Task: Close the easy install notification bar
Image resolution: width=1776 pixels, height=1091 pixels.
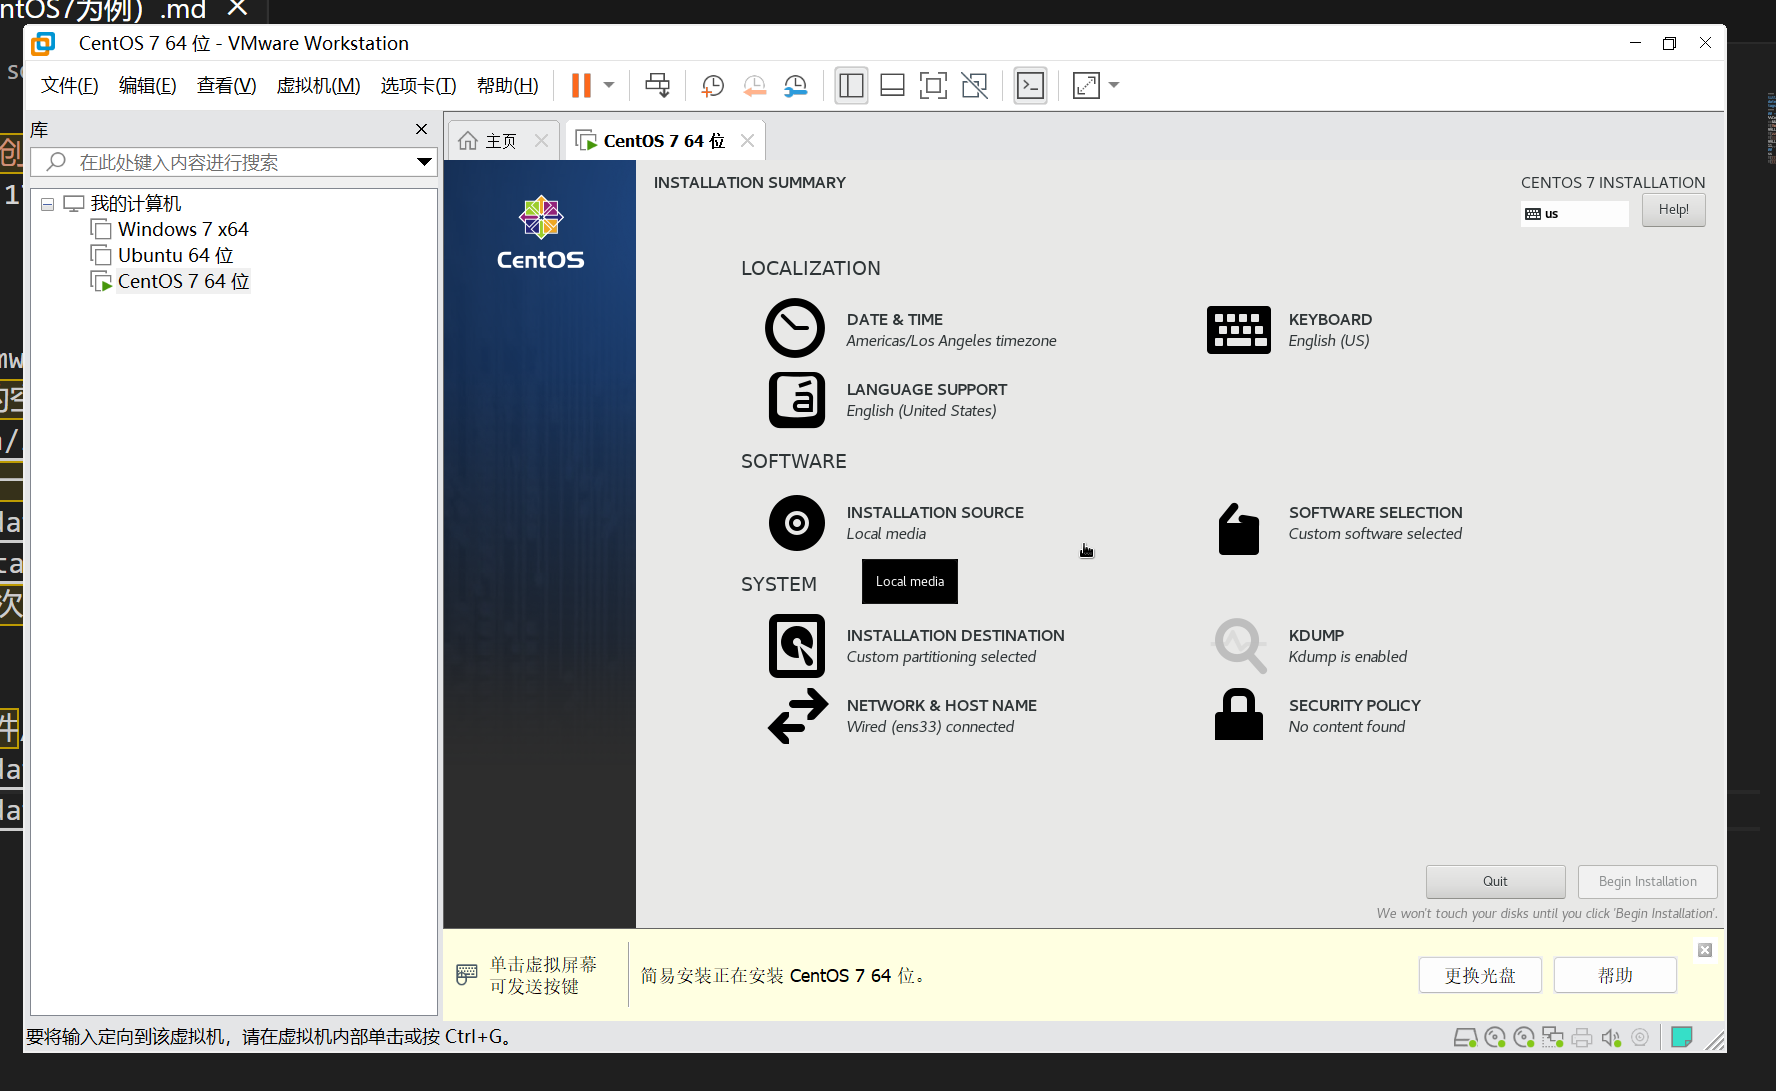Action: pyautogui.click(x=1705, y=950)
